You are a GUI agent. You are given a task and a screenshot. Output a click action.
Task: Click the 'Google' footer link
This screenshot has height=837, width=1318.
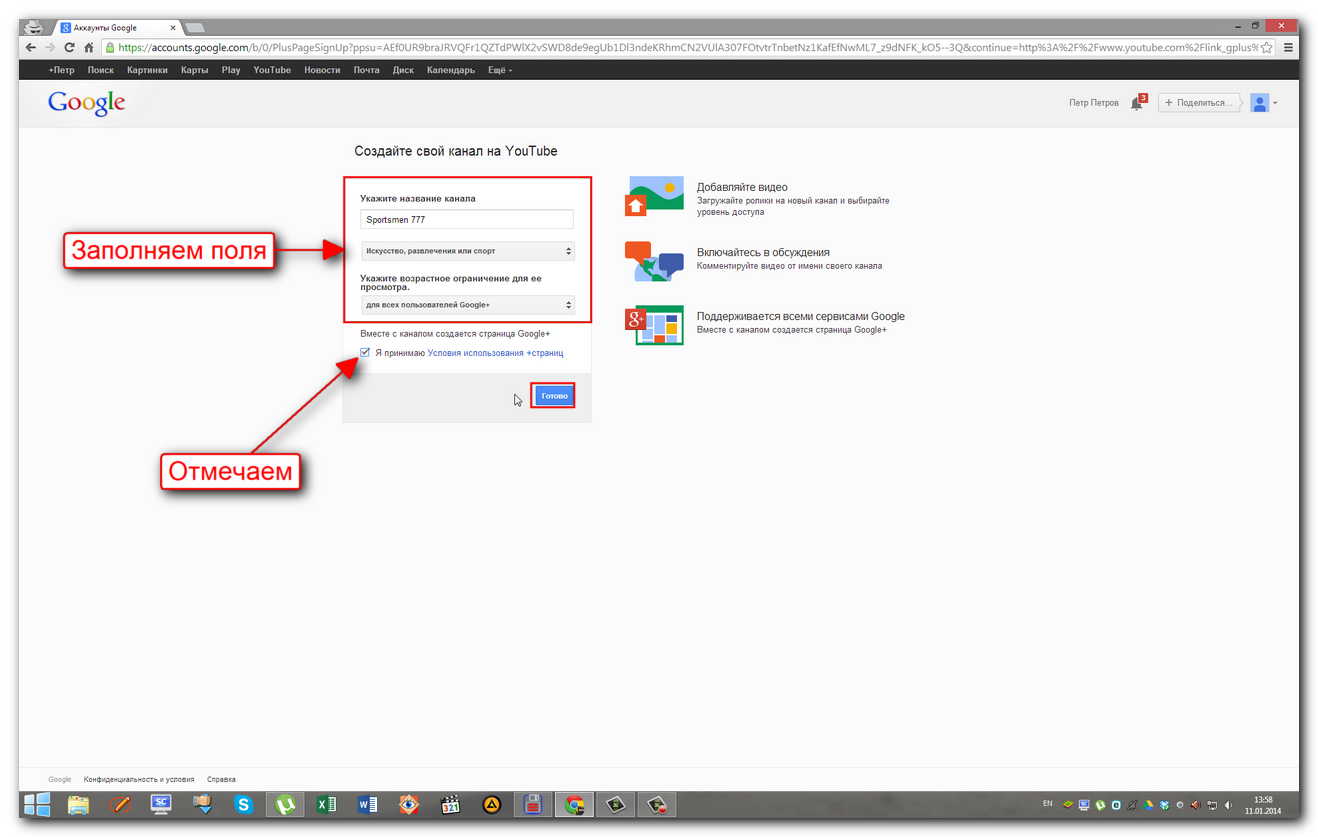click(x=60, y=779)
